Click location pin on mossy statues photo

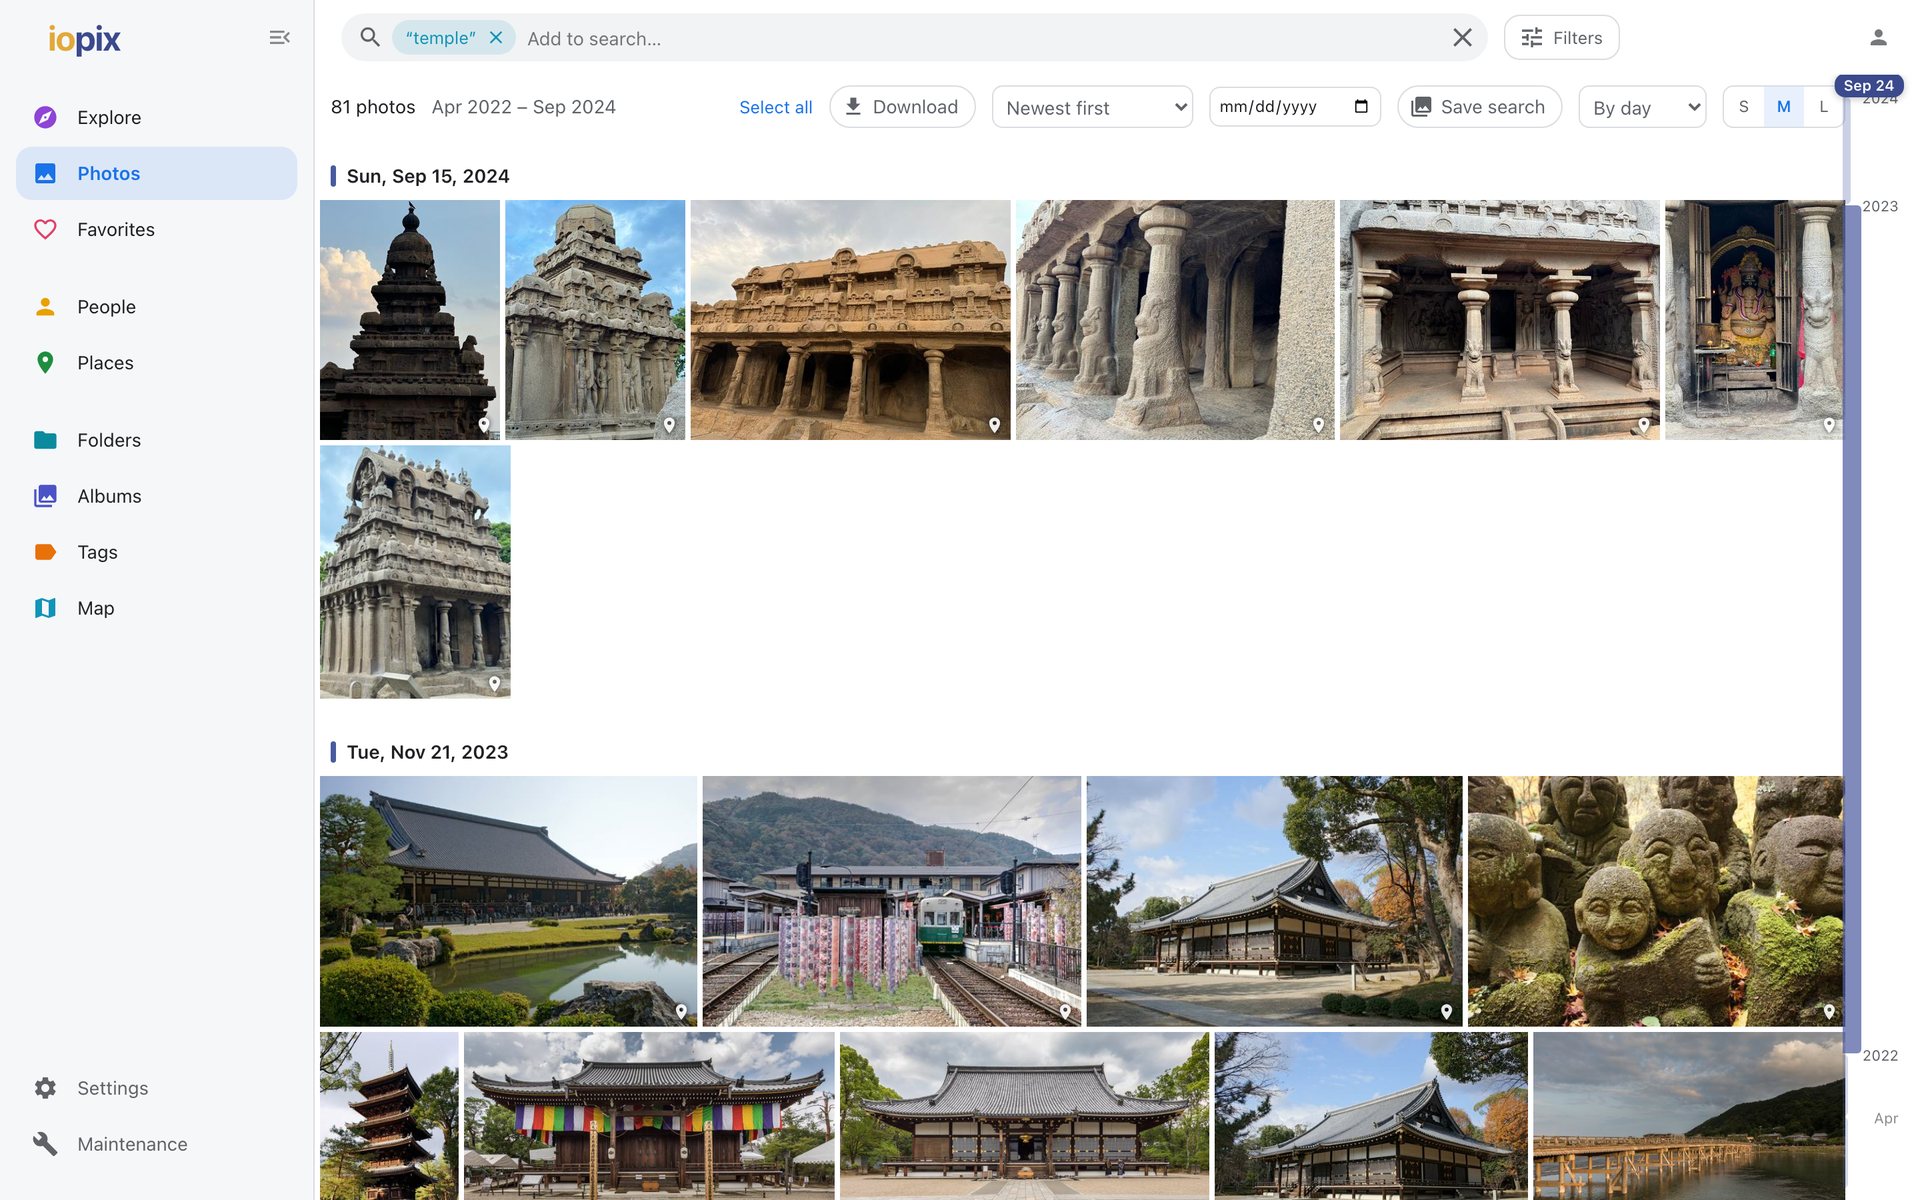[x=1828, y=1011]
